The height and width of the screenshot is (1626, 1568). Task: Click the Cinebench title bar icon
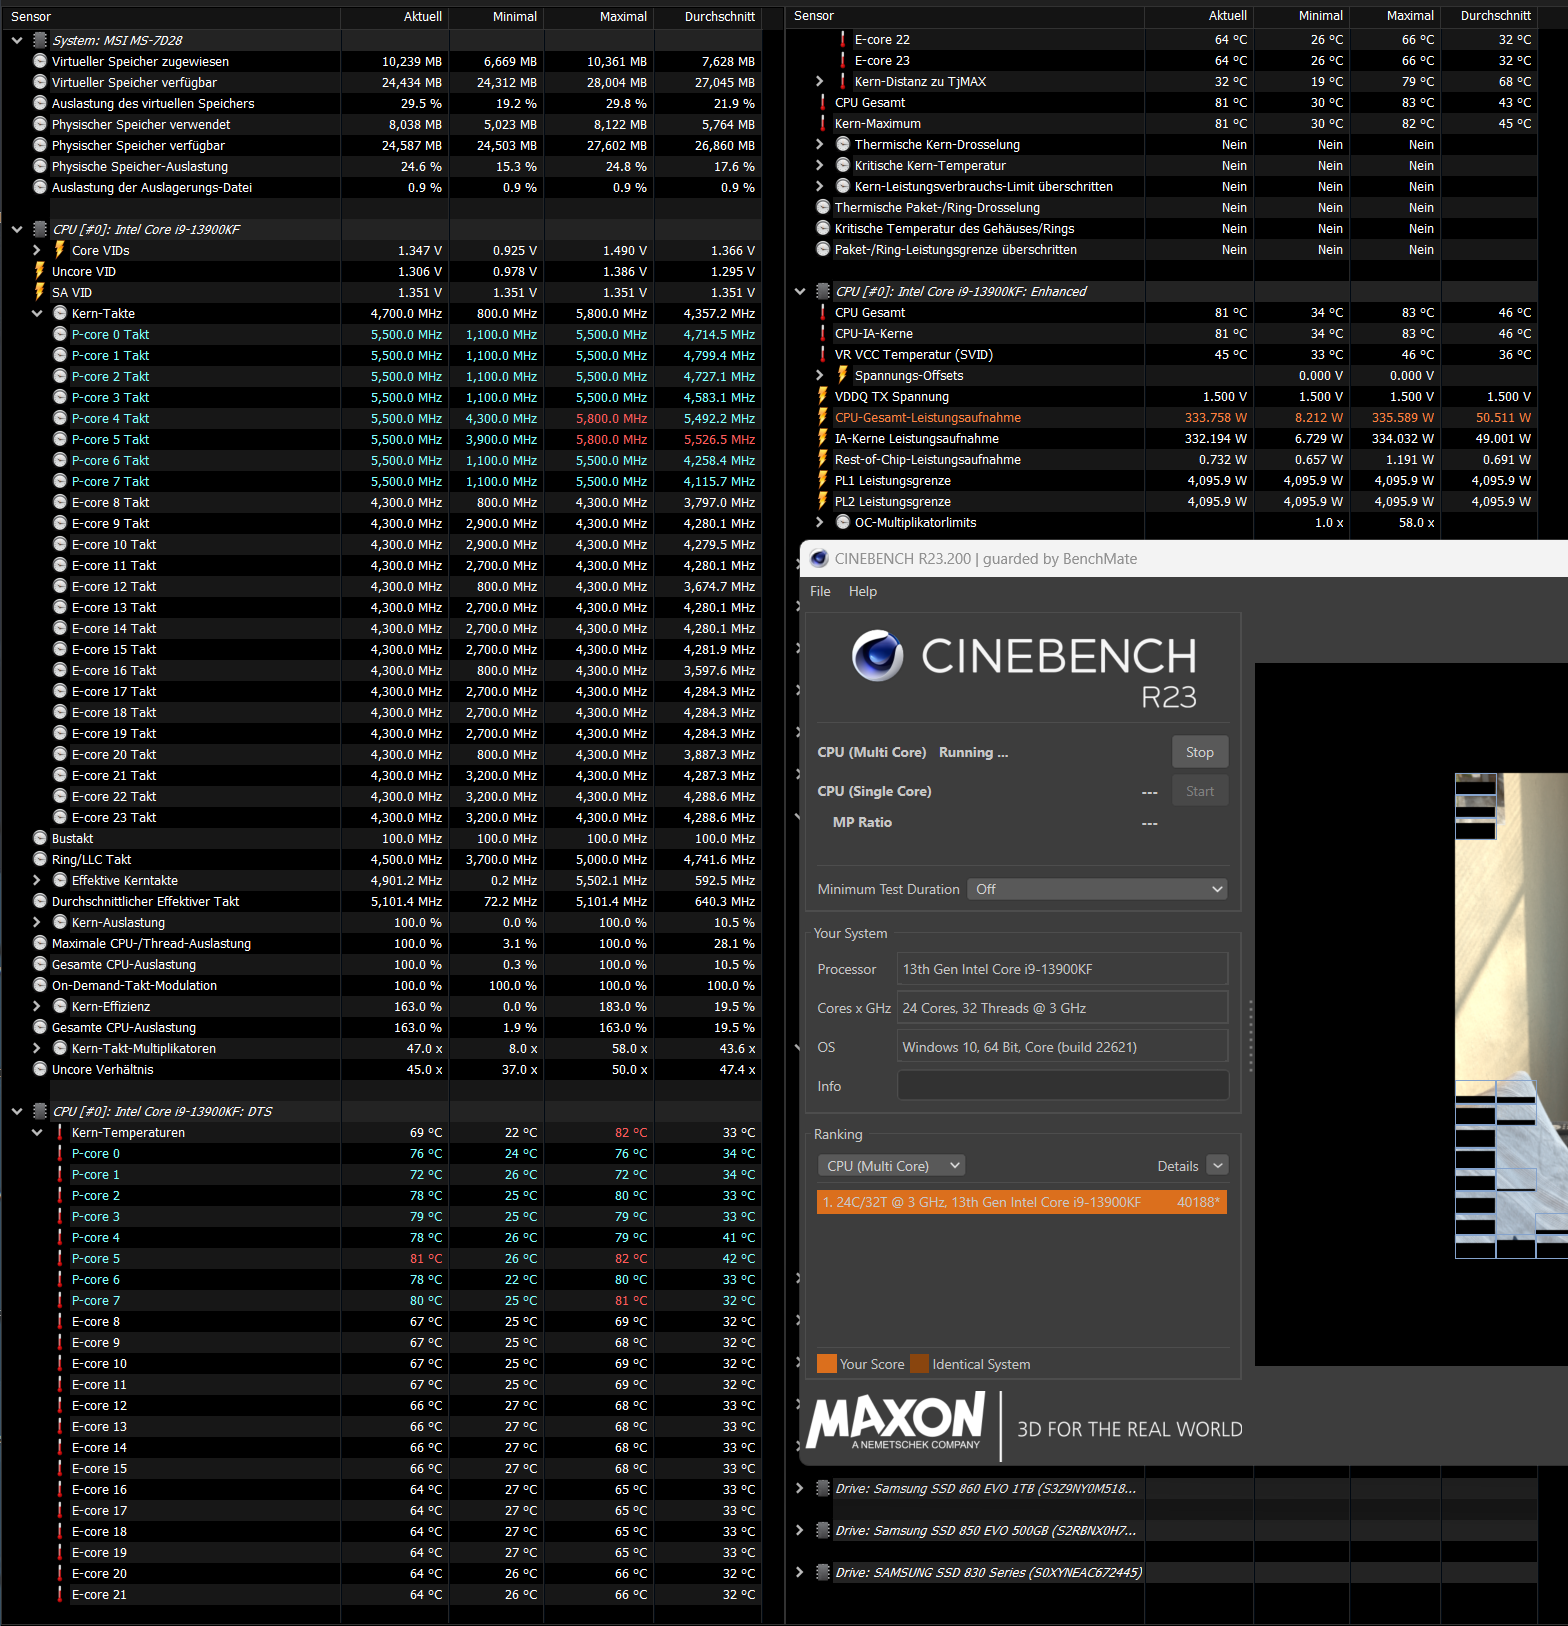[x=819, y=559]
